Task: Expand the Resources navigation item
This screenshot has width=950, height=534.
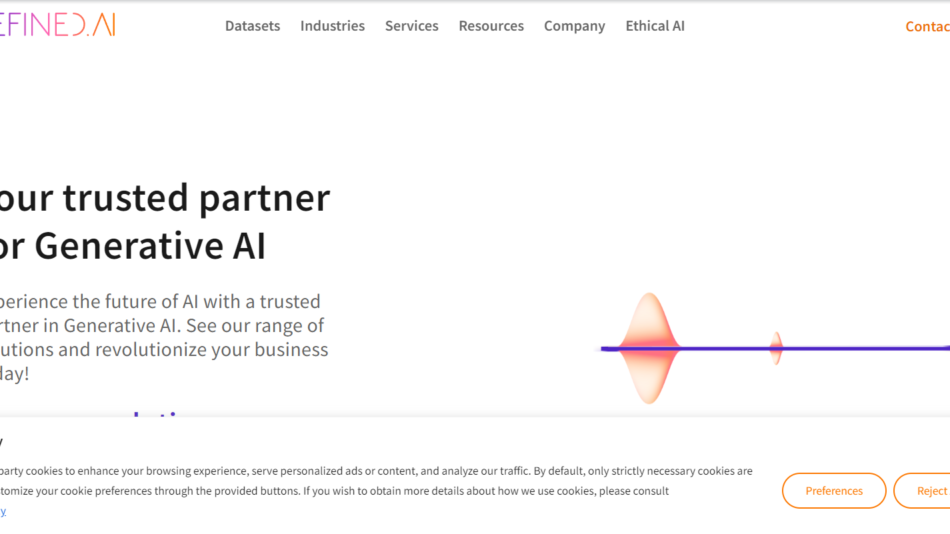Action: [x=491, y=26]
